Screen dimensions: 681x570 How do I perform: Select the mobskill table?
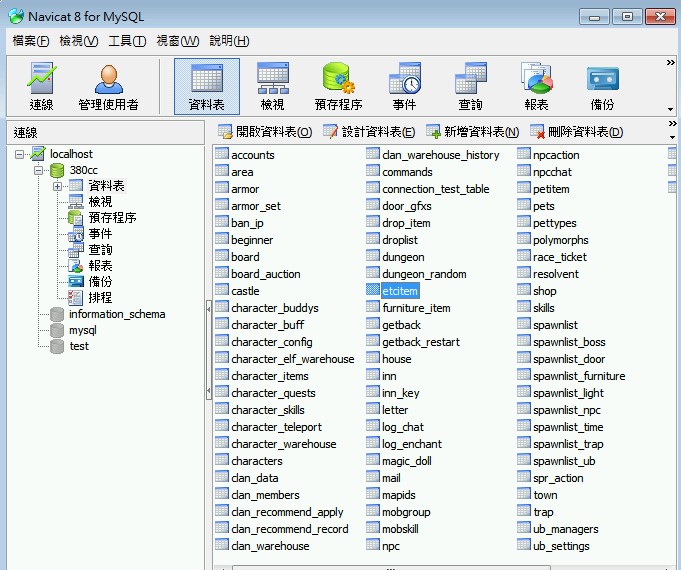[x=400, y=529]
